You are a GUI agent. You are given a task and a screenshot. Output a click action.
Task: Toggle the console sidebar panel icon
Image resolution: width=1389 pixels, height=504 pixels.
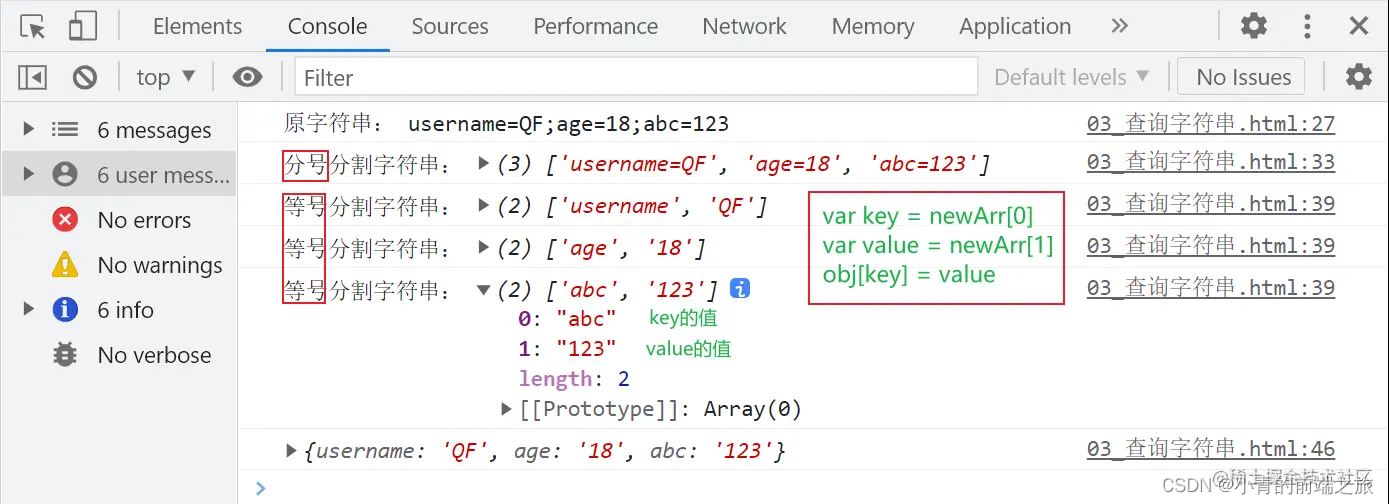(33, 77)
